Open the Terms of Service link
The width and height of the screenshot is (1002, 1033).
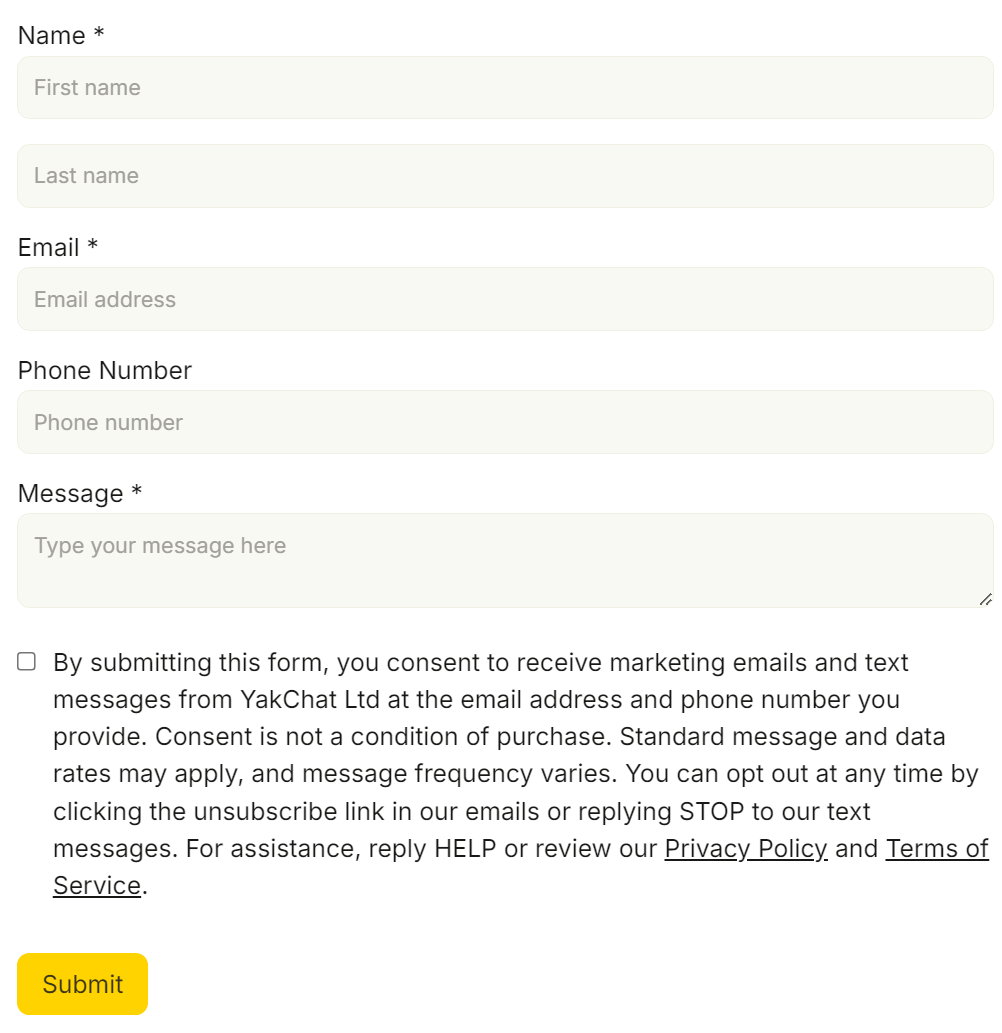pyautogui.click(x=937, y=849)
